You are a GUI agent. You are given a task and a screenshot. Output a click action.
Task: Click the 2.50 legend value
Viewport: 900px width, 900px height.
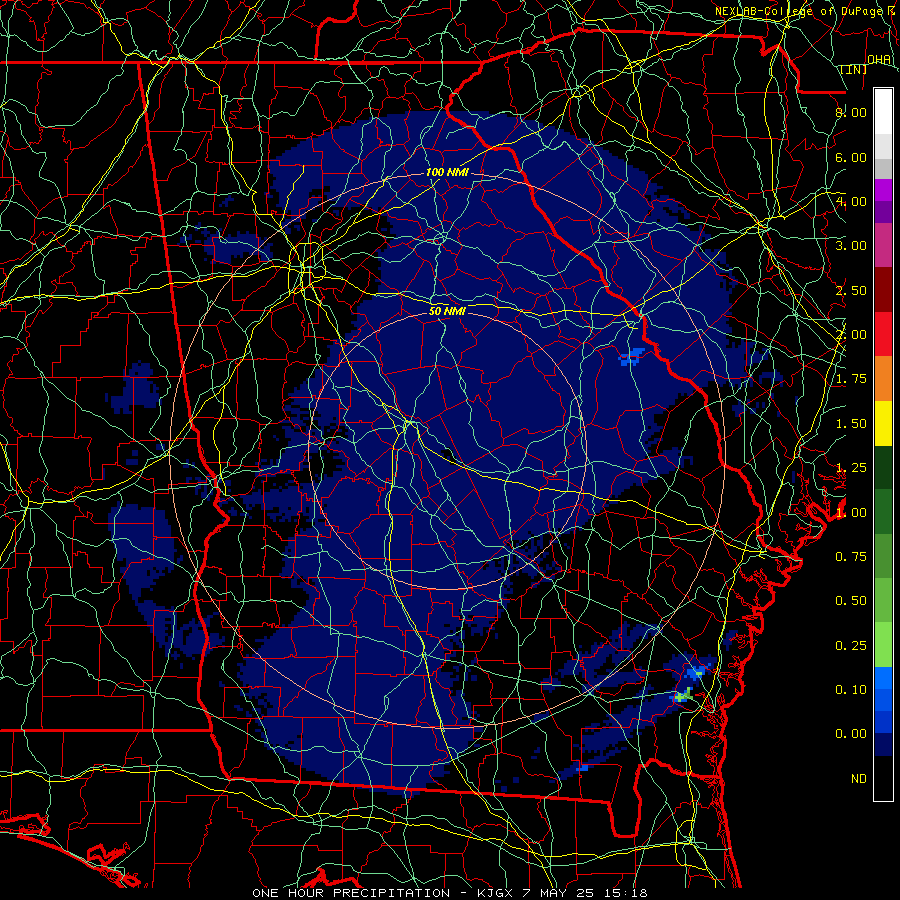[851, 290]
